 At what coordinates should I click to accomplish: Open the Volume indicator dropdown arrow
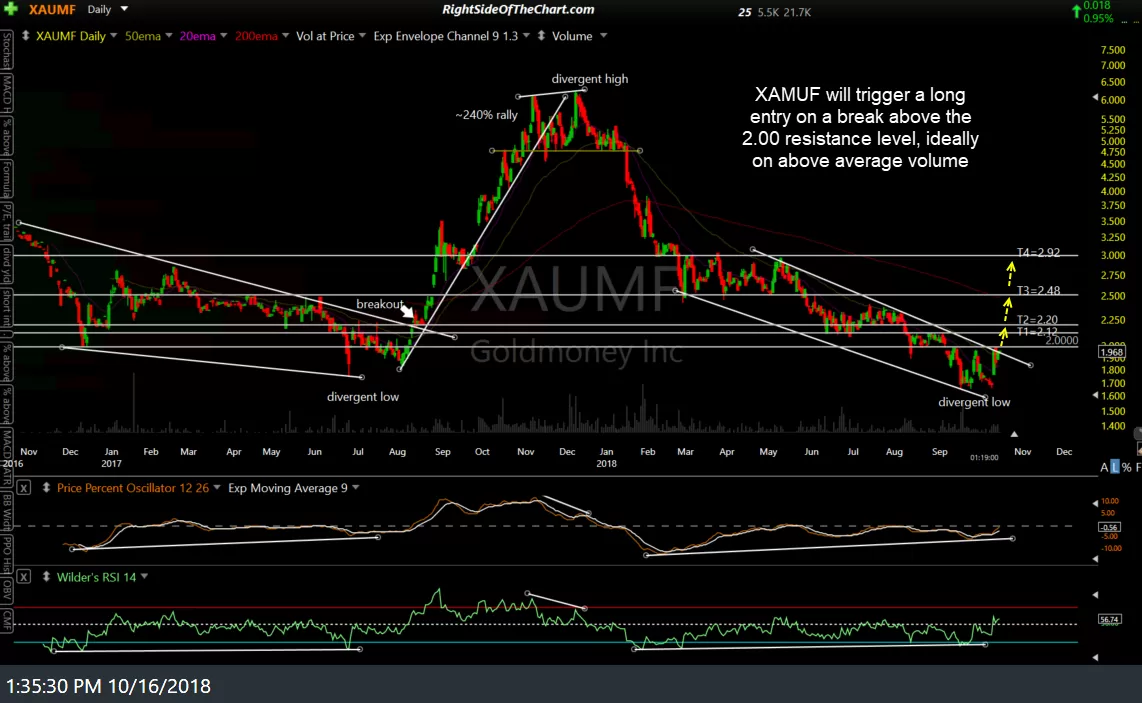point(603,36)
